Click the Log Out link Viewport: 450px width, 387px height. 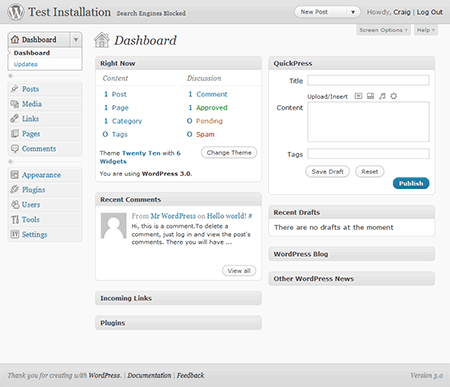[x=430, y=12]
